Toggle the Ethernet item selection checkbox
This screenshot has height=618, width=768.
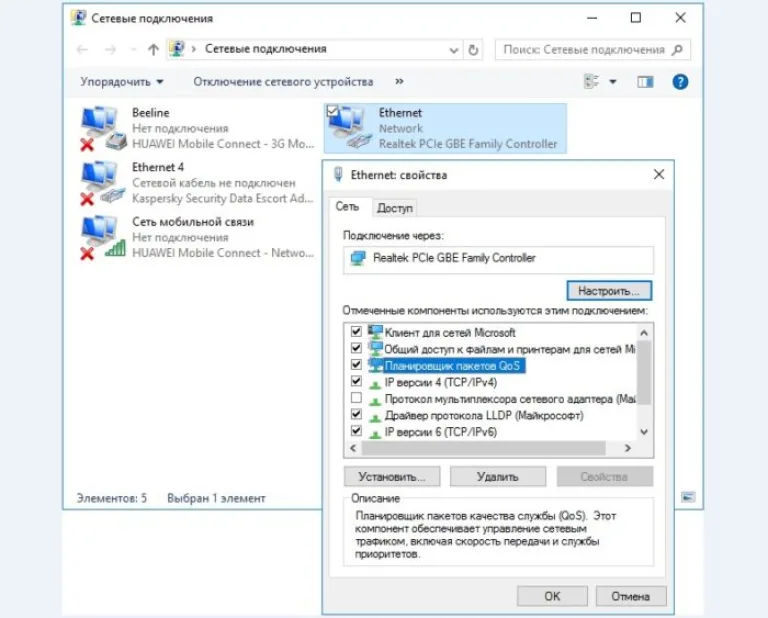tap(332, 111)
